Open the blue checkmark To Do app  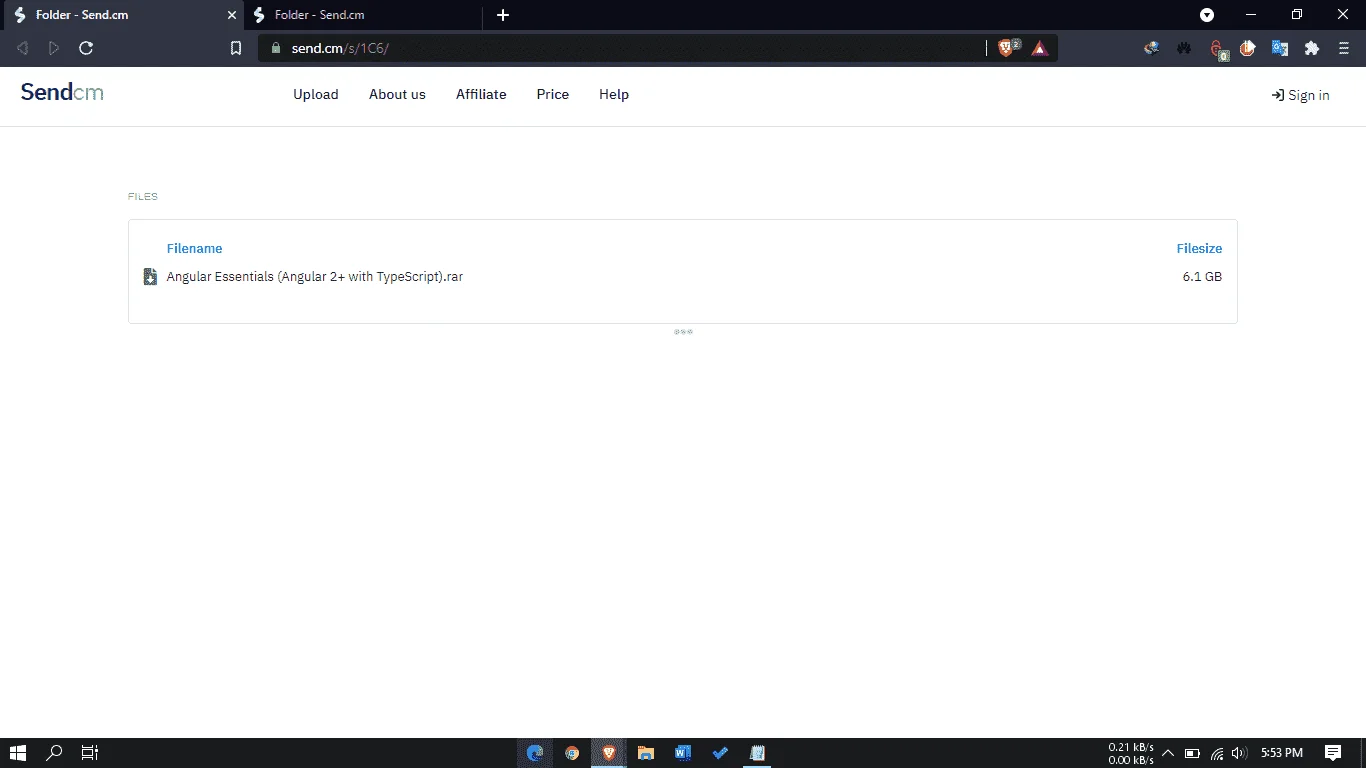pyautogui.click(x=720, y=753)
